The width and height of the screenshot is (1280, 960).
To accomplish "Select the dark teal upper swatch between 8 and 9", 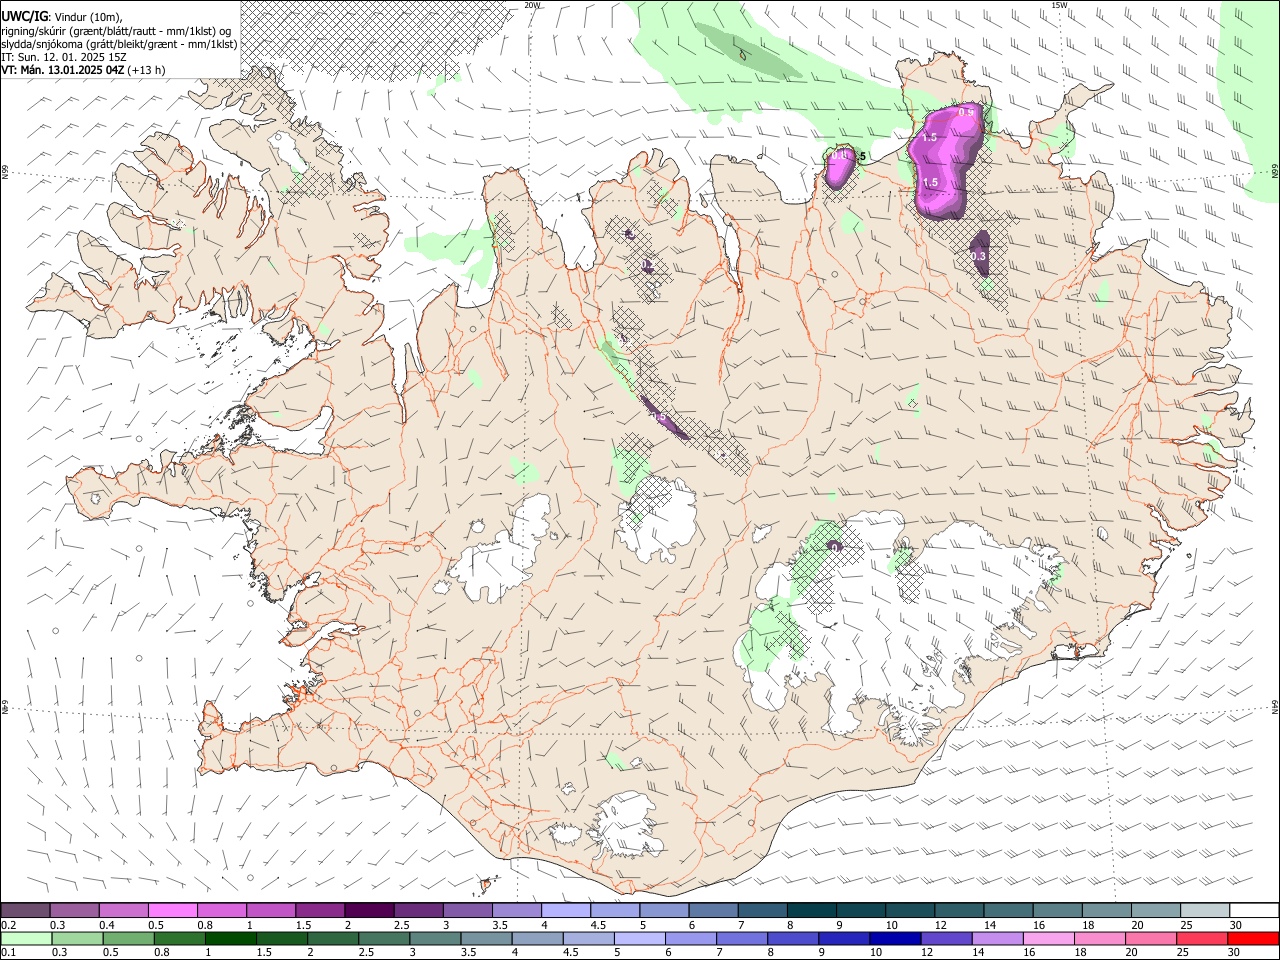I will pyautogui.click(x=811, y=910).
